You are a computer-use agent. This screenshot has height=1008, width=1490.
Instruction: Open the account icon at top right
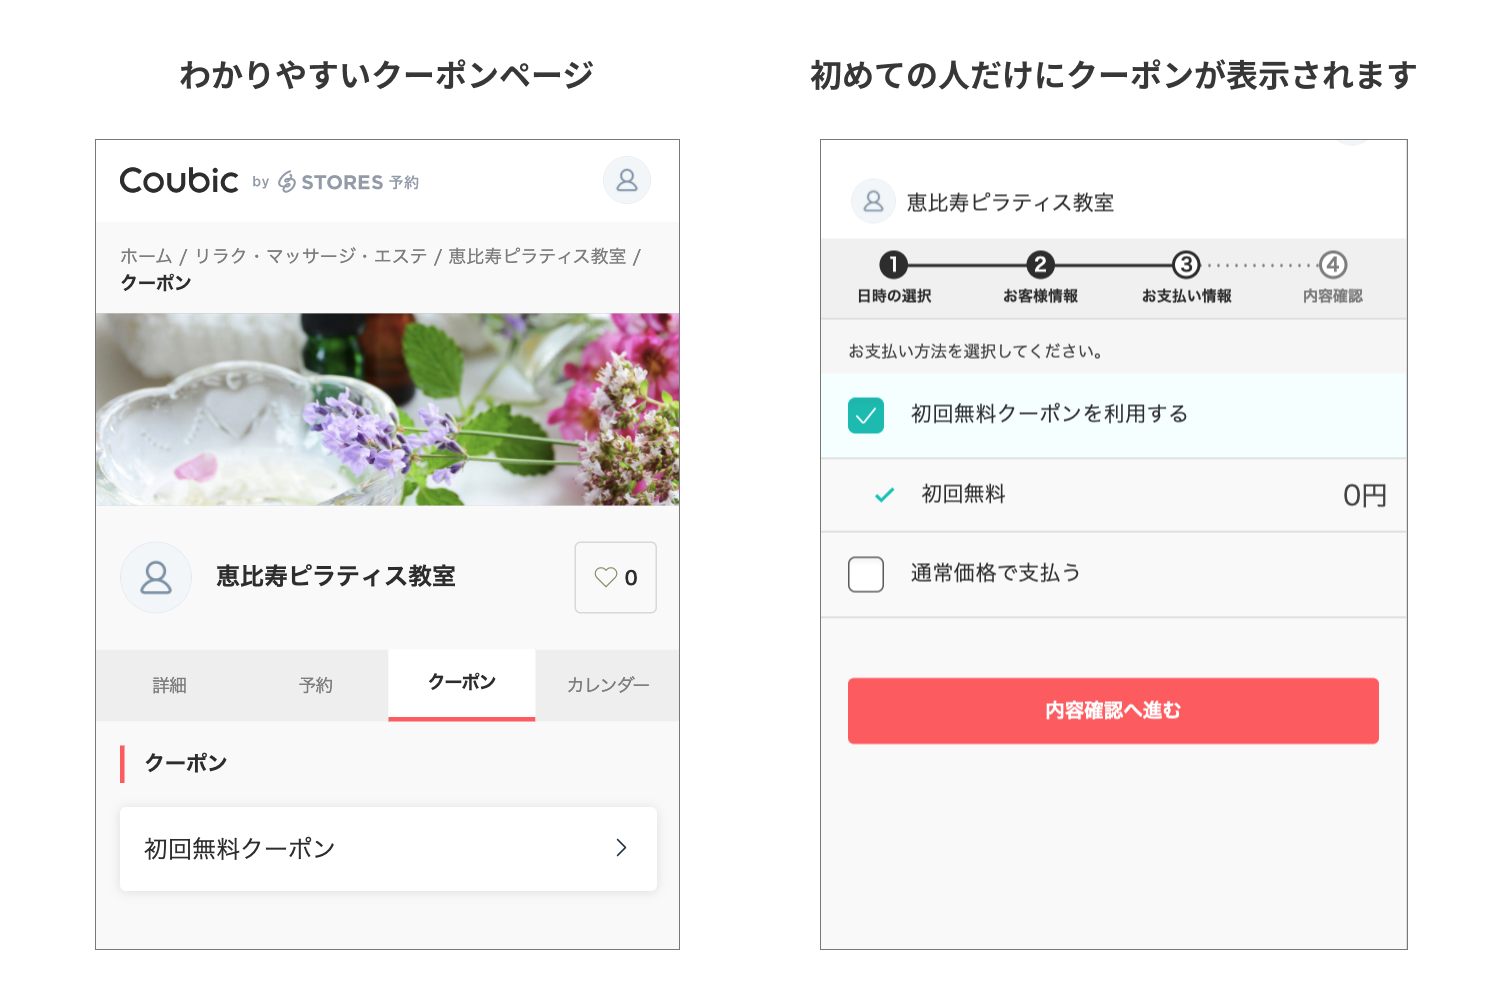tap(627, 180)
